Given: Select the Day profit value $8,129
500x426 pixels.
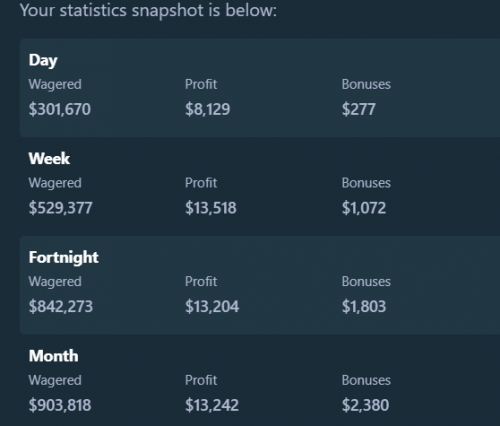Looking at the screenshot, I should (x=208, y=109).
